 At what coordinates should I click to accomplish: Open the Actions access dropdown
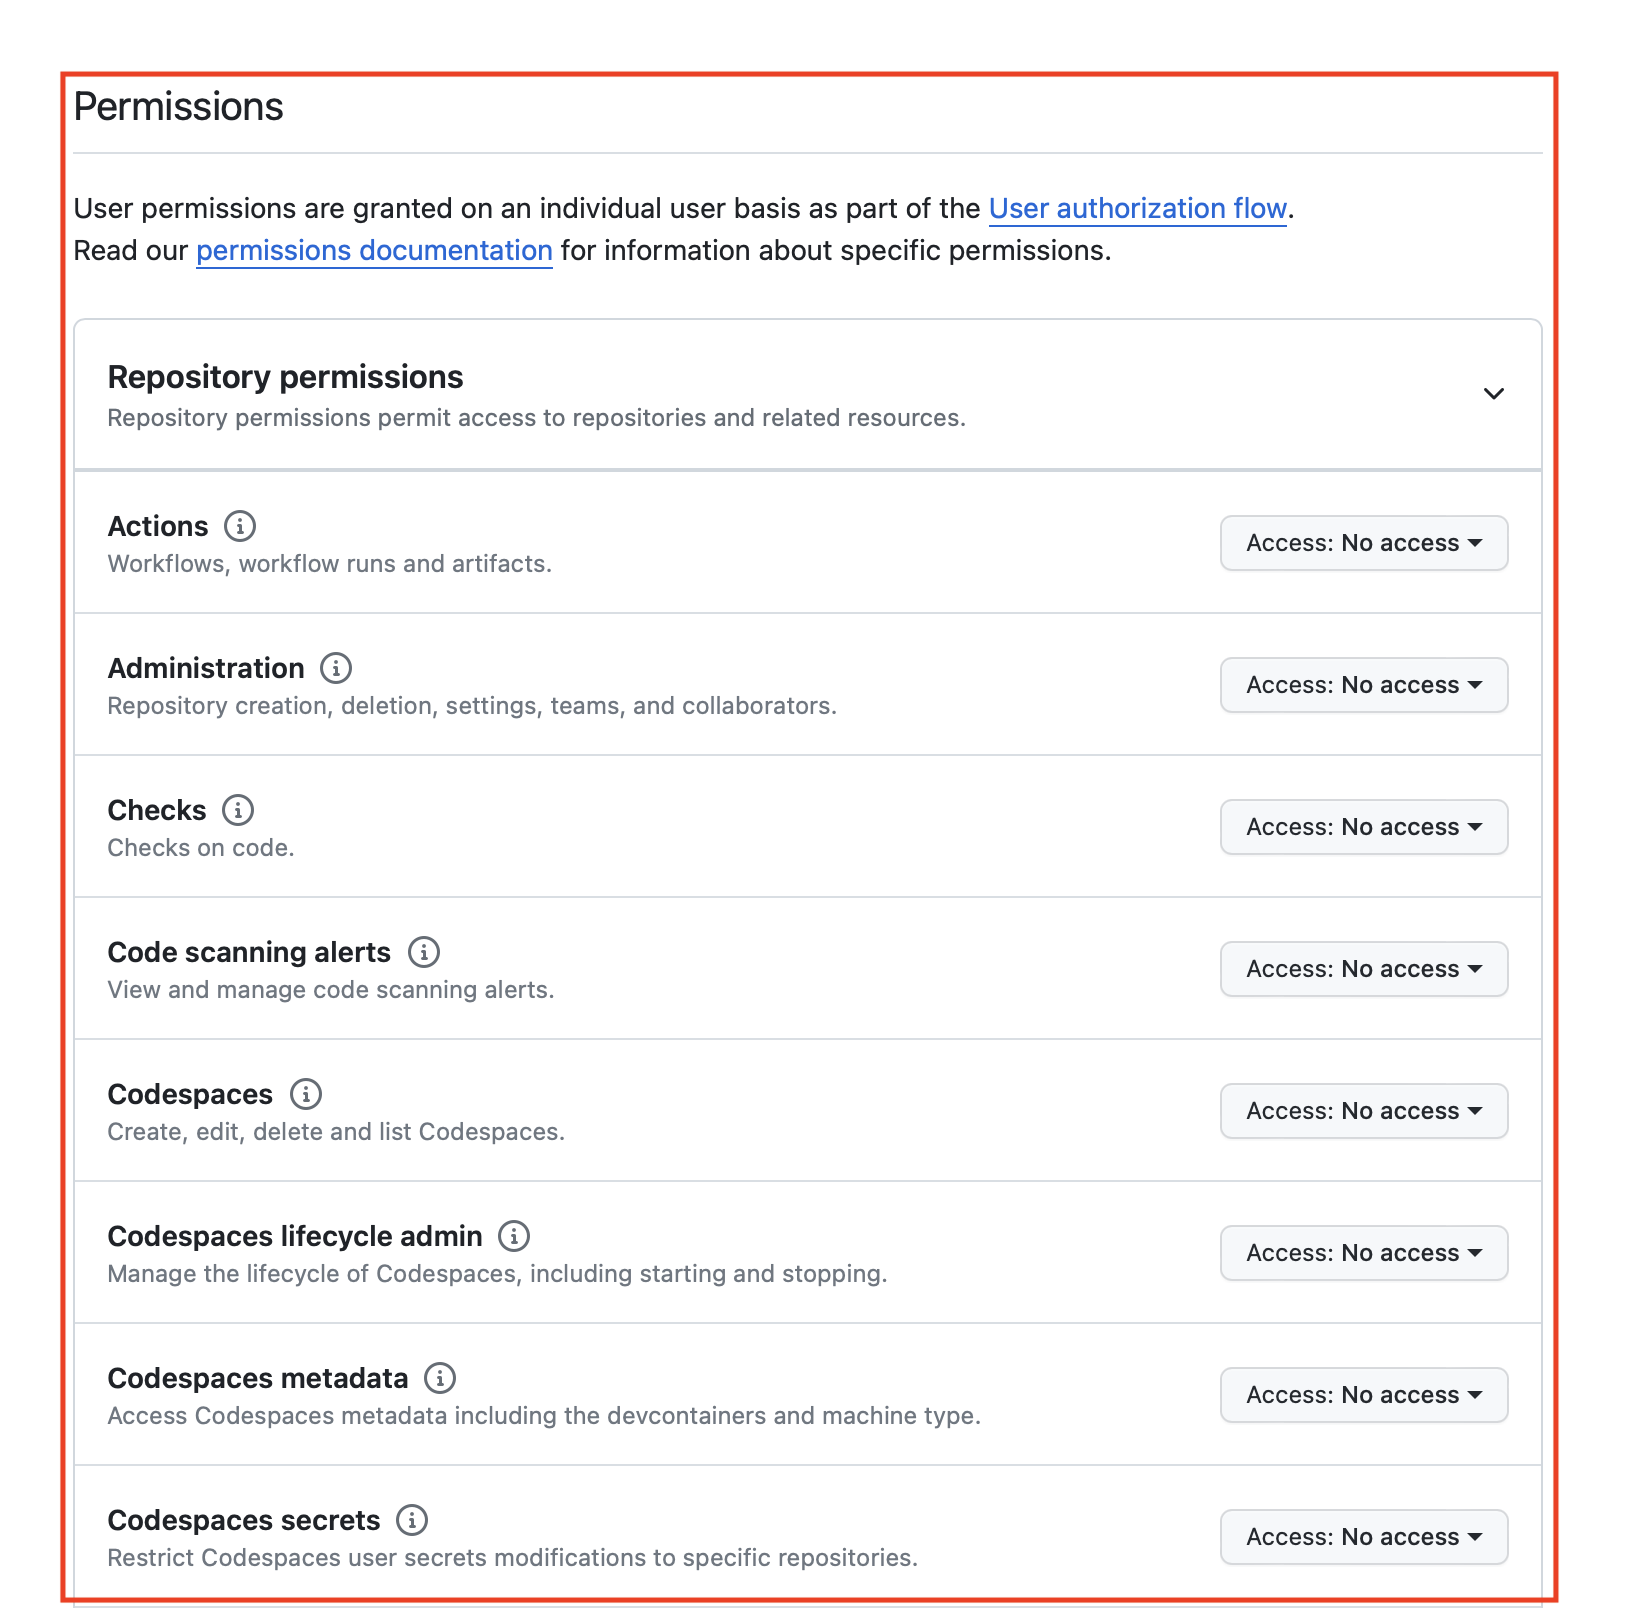point(1363,543)
